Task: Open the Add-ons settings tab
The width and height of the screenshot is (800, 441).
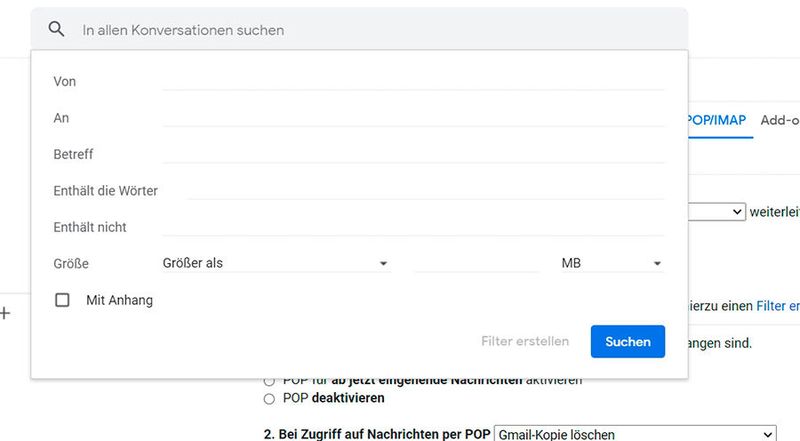Action: pyautogui.click(x=780, y=120)
